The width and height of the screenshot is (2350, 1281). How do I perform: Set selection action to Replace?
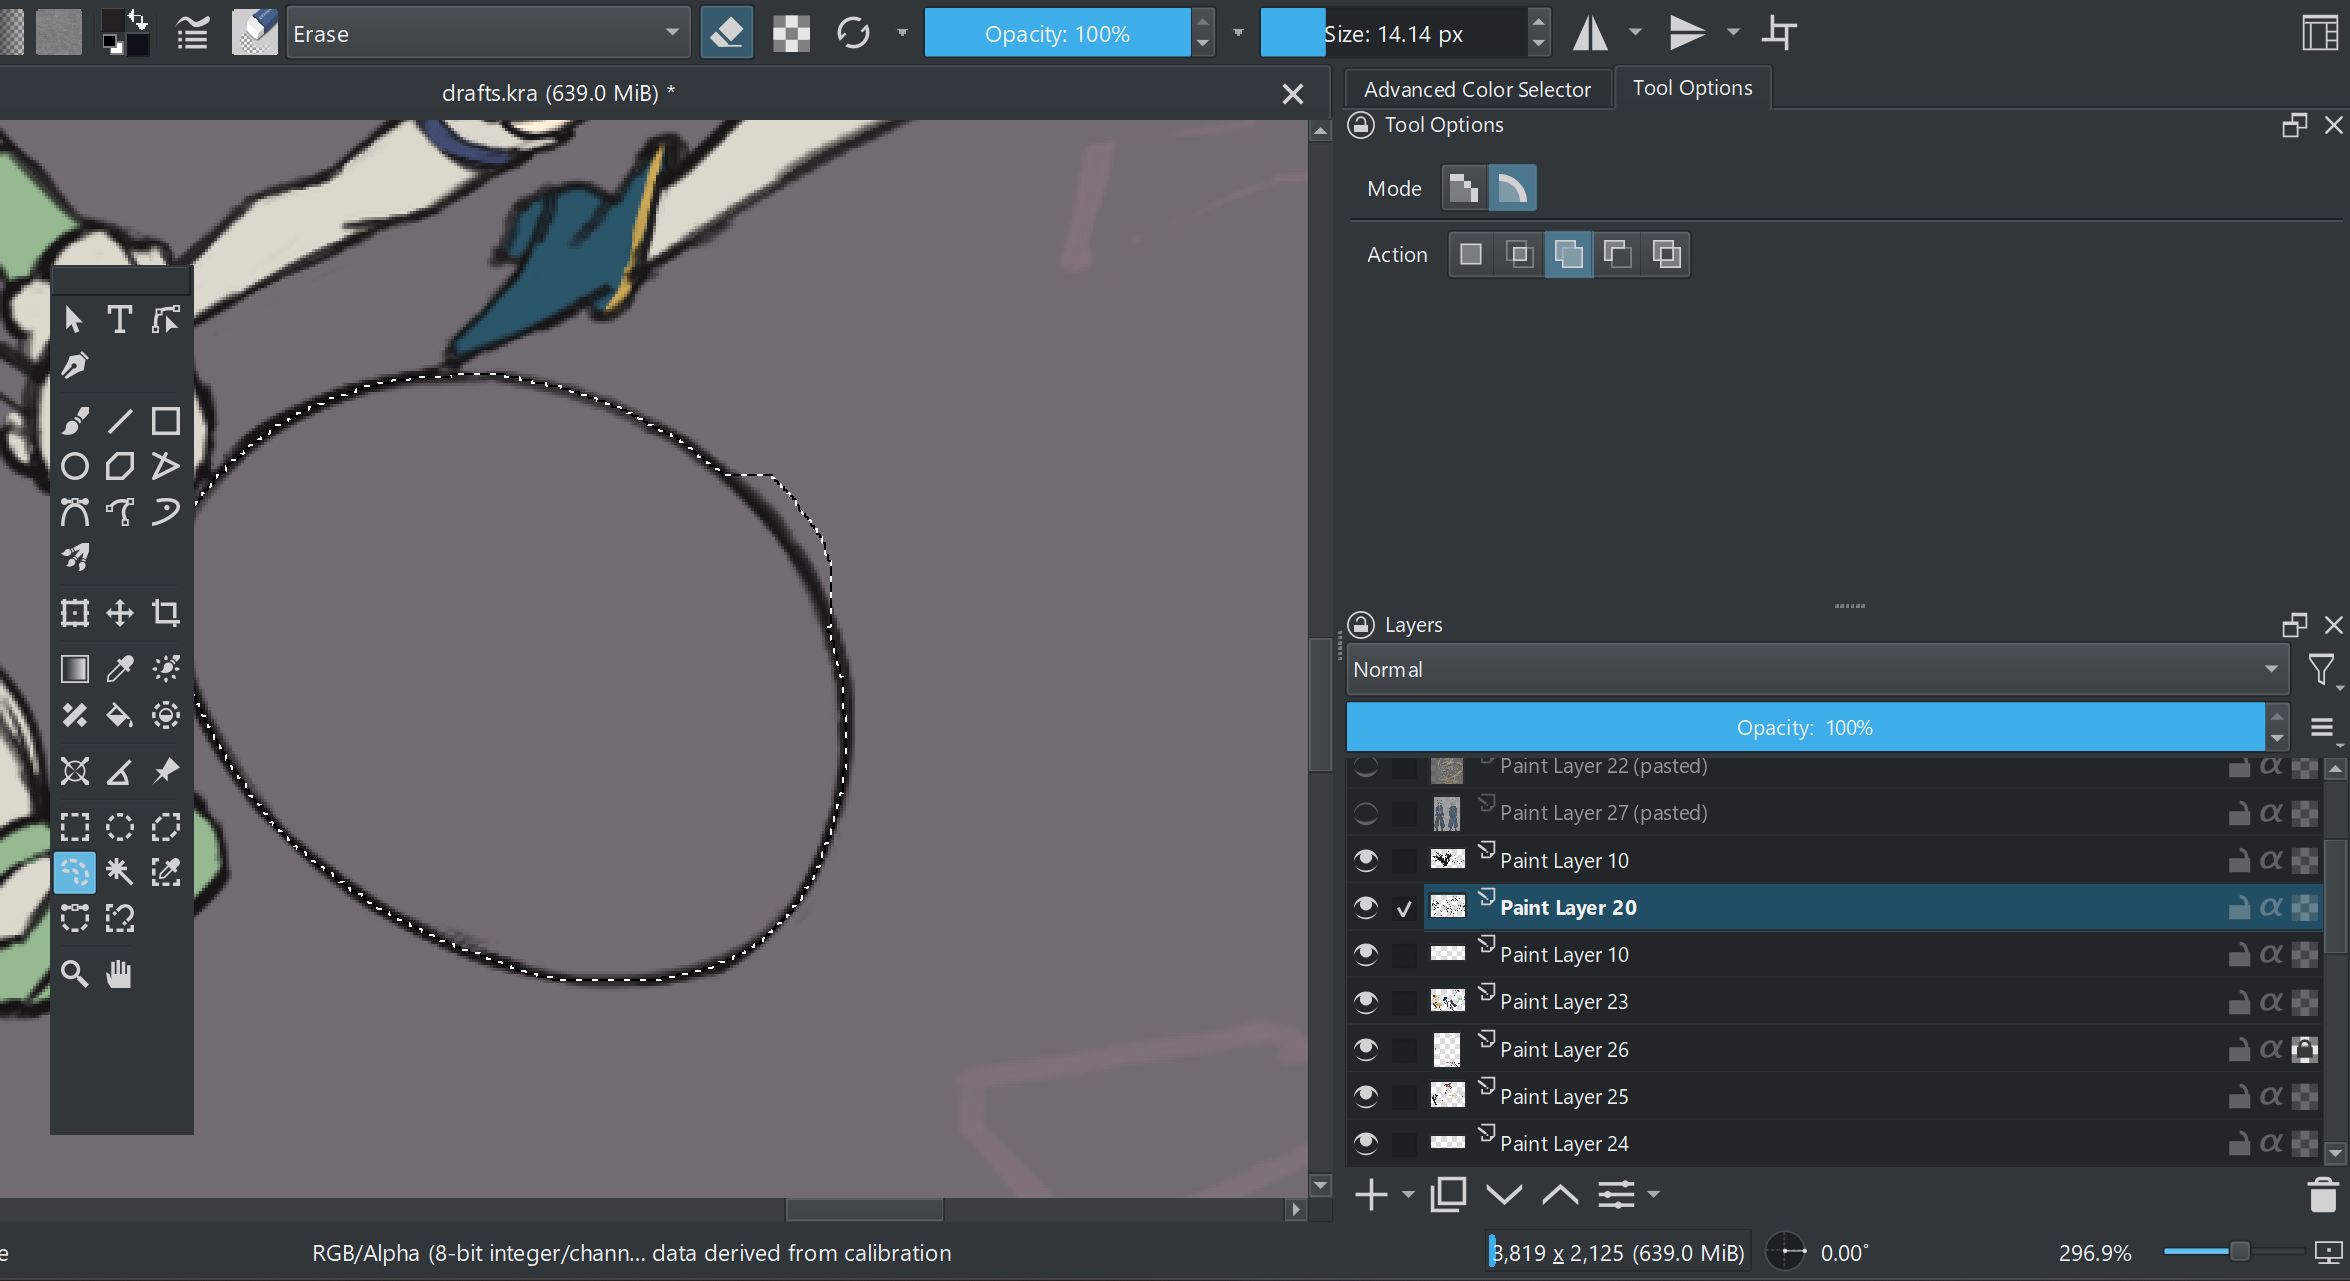[x=1471, y=254]
